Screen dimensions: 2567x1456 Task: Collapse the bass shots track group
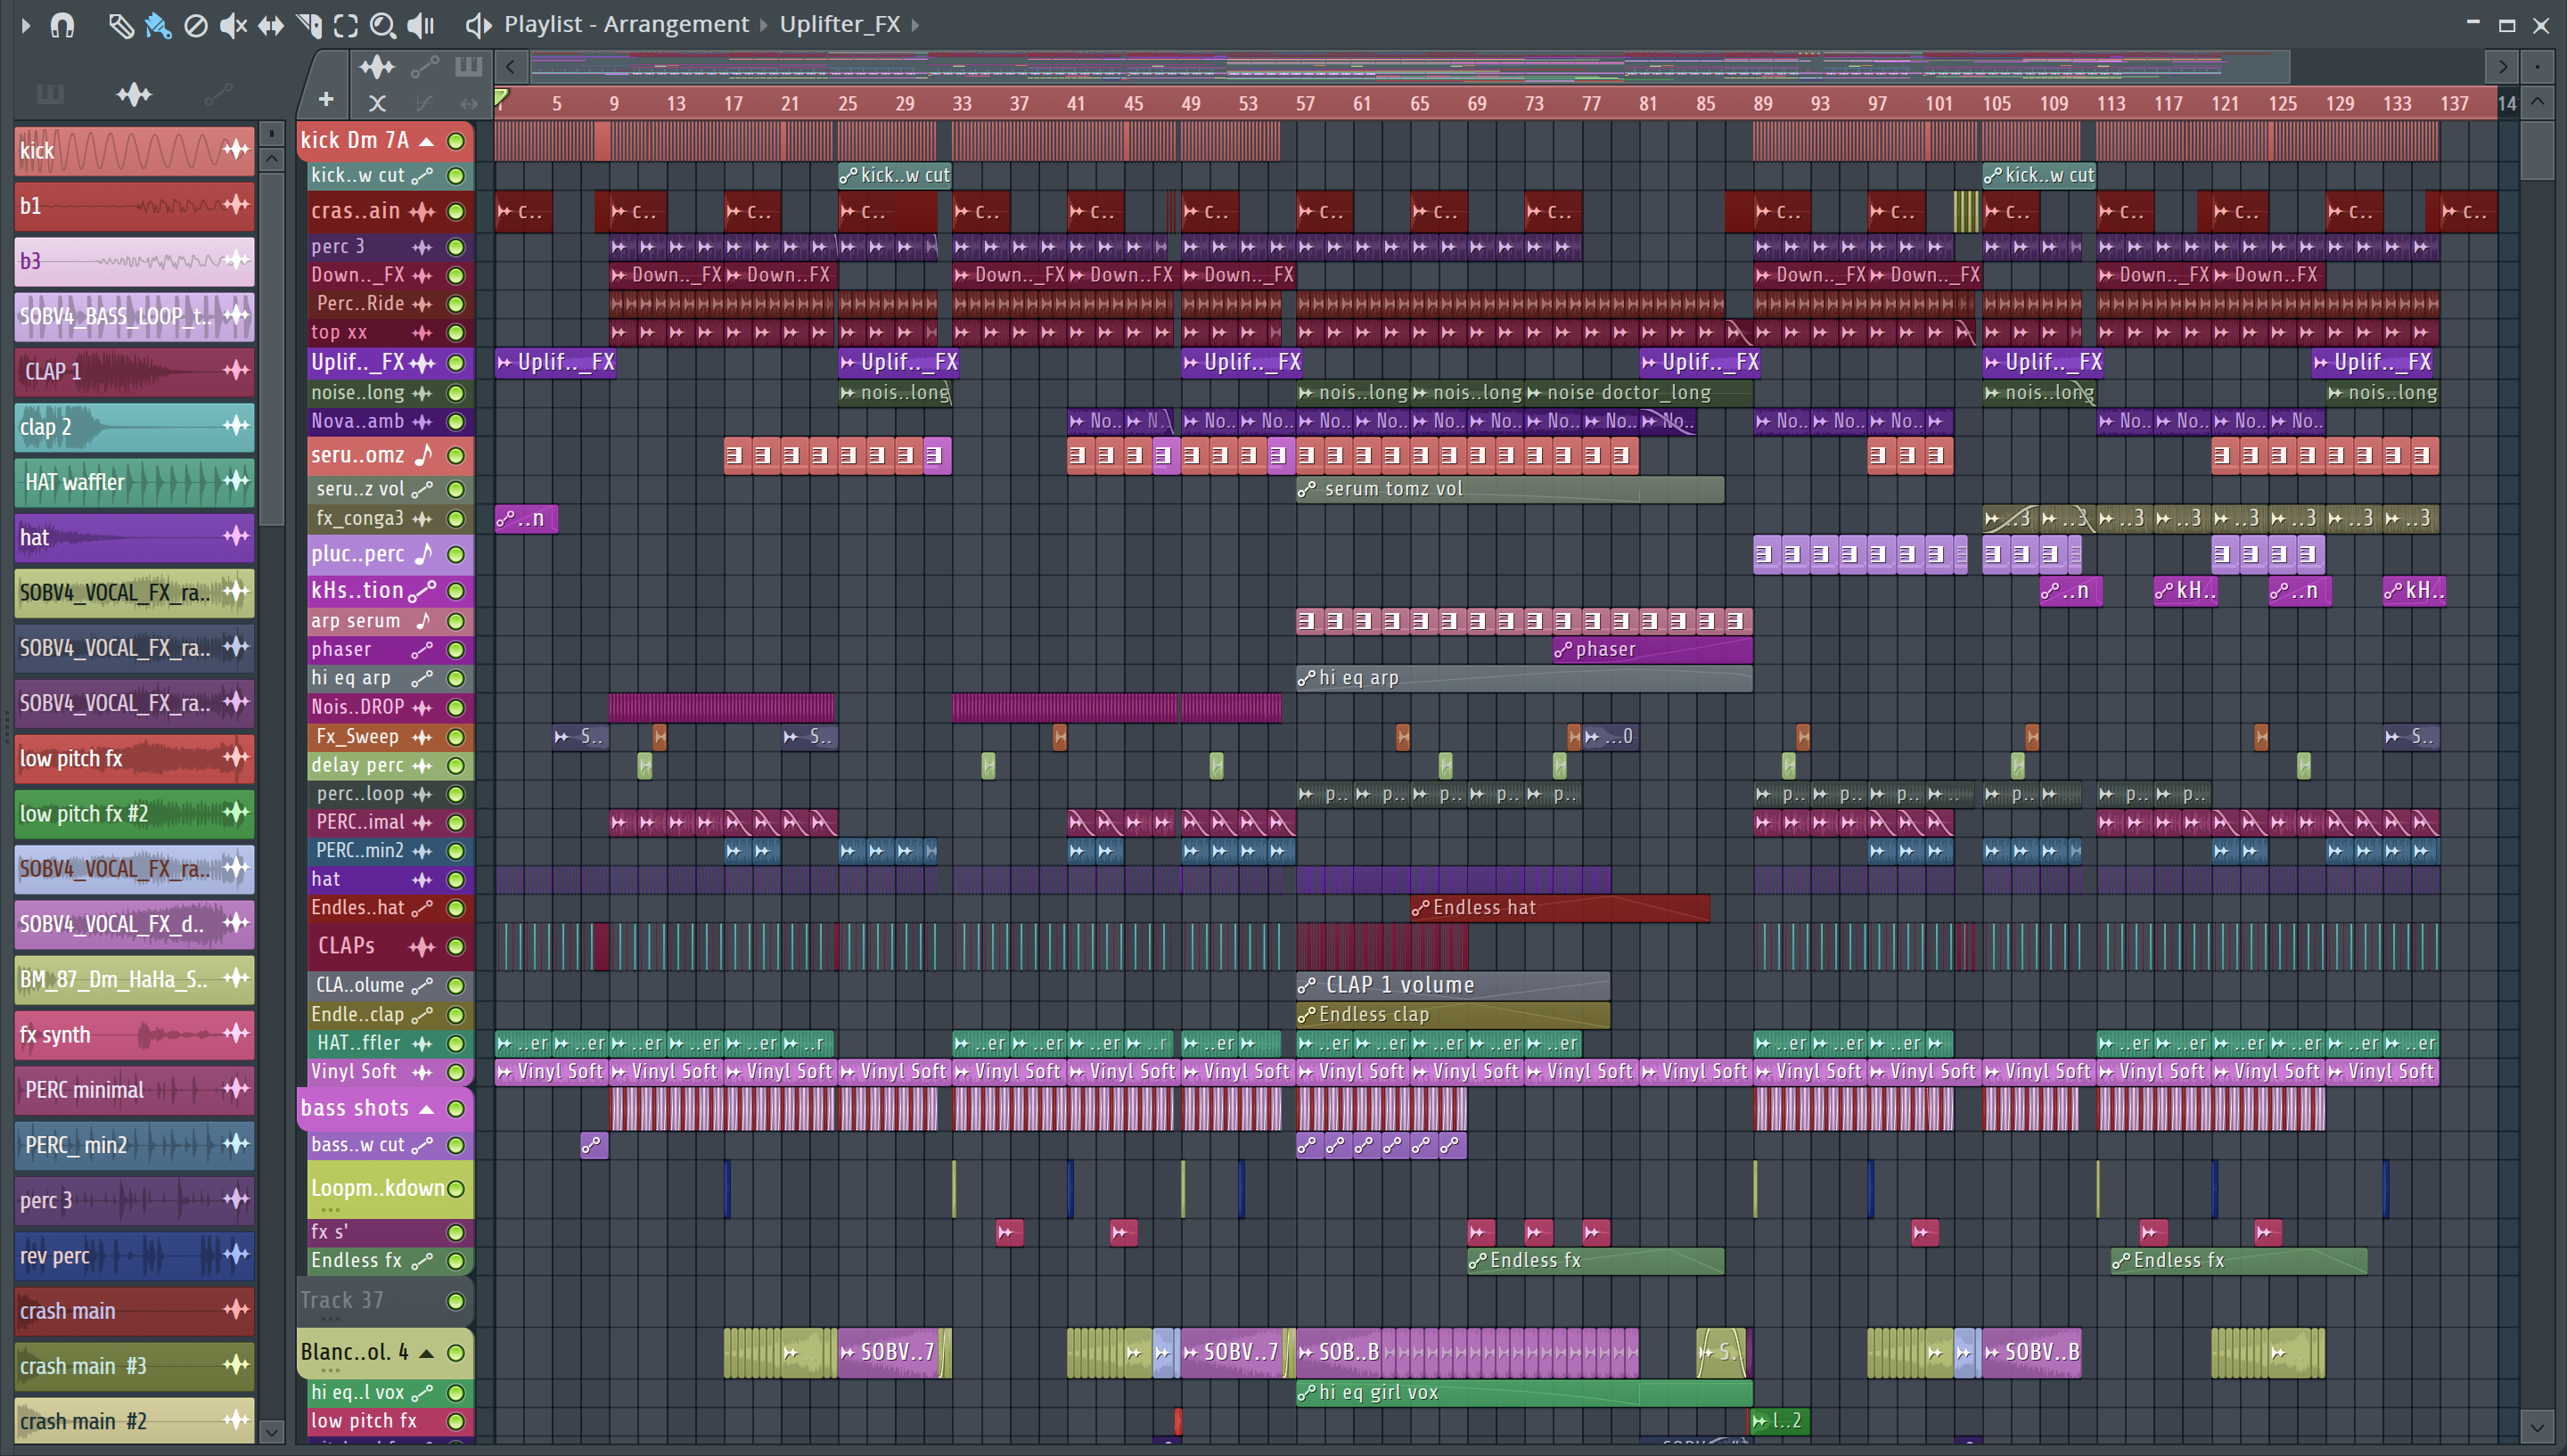426,1109
